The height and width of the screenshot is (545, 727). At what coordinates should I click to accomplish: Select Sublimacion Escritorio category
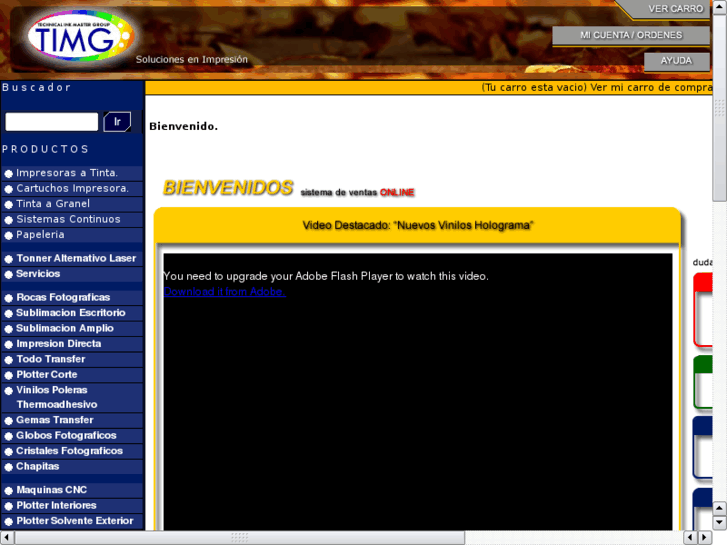[70, 313]
